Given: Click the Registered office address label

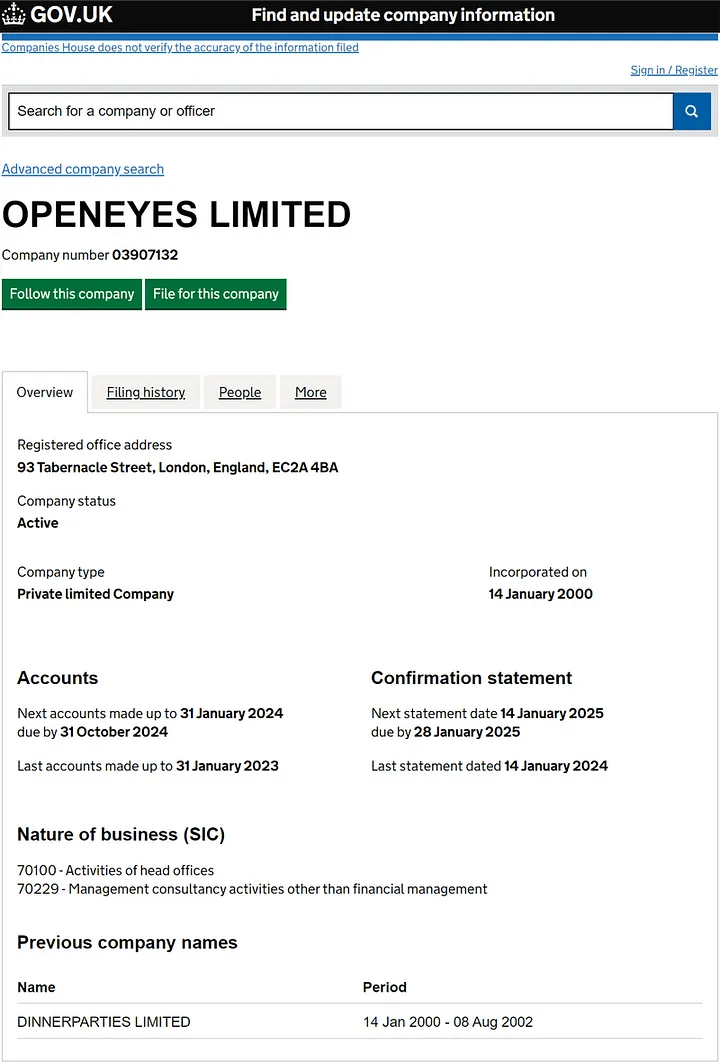Looking at the screenshot, I should tap(94, 445).
